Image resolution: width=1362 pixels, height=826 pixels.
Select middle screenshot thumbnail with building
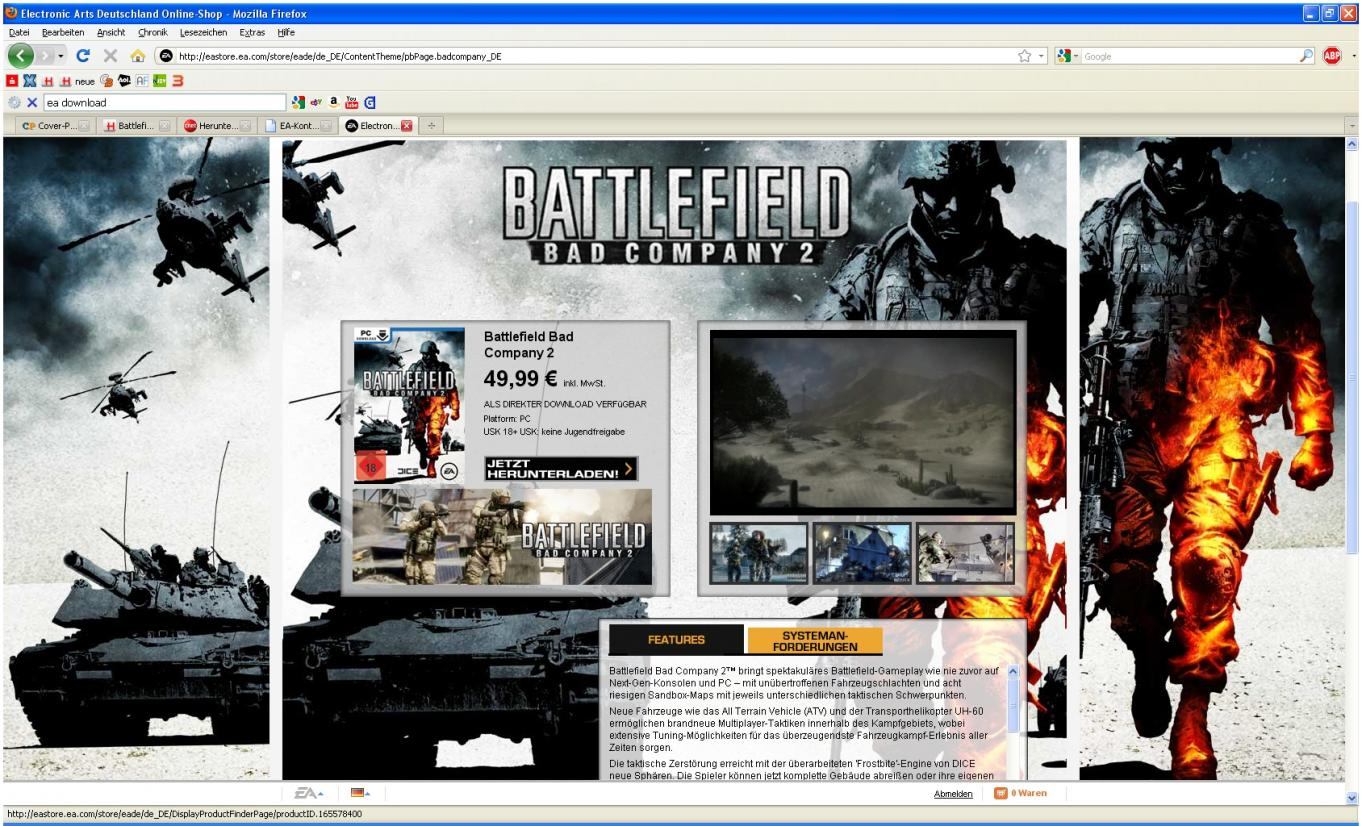click(862, 553)
